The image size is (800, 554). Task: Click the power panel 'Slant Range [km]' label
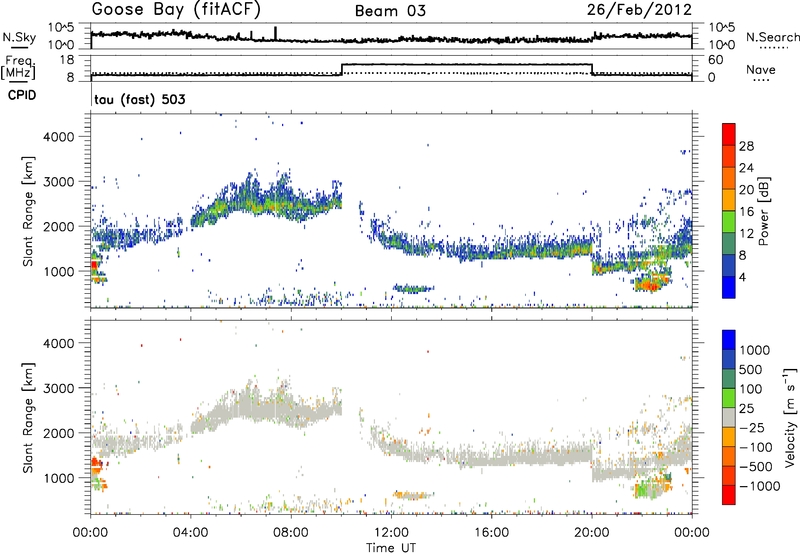pyautogui.click(x=28, y=211)
